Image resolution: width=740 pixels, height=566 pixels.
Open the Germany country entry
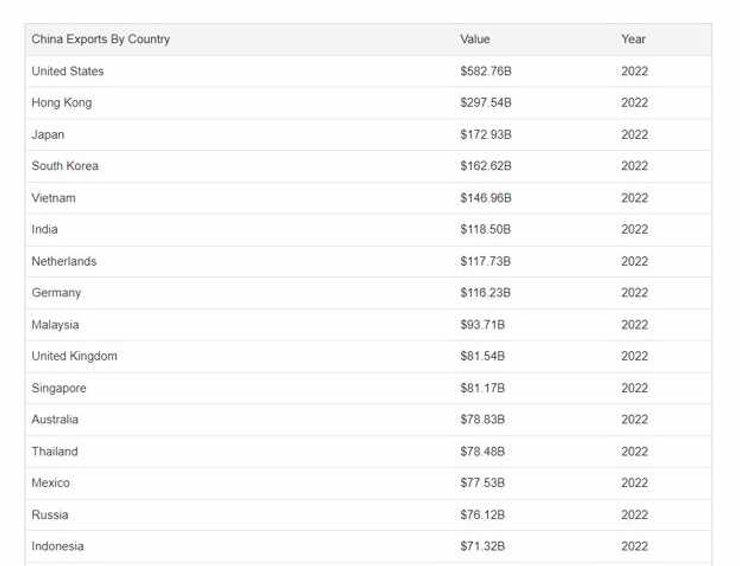(56, 293)
